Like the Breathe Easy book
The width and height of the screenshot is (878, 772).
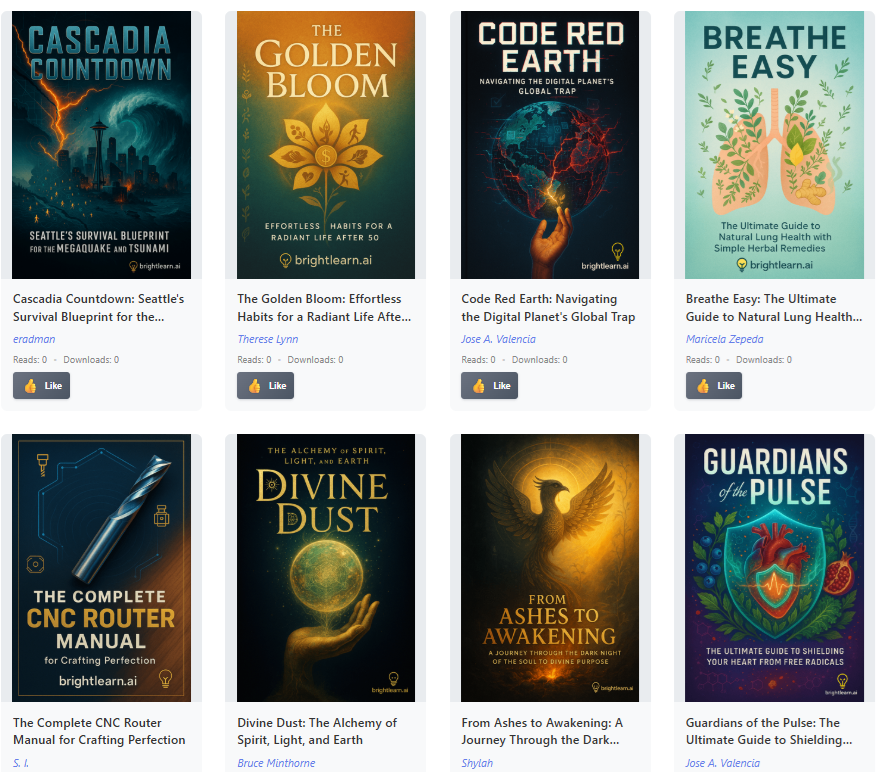(x=714, y=385)
